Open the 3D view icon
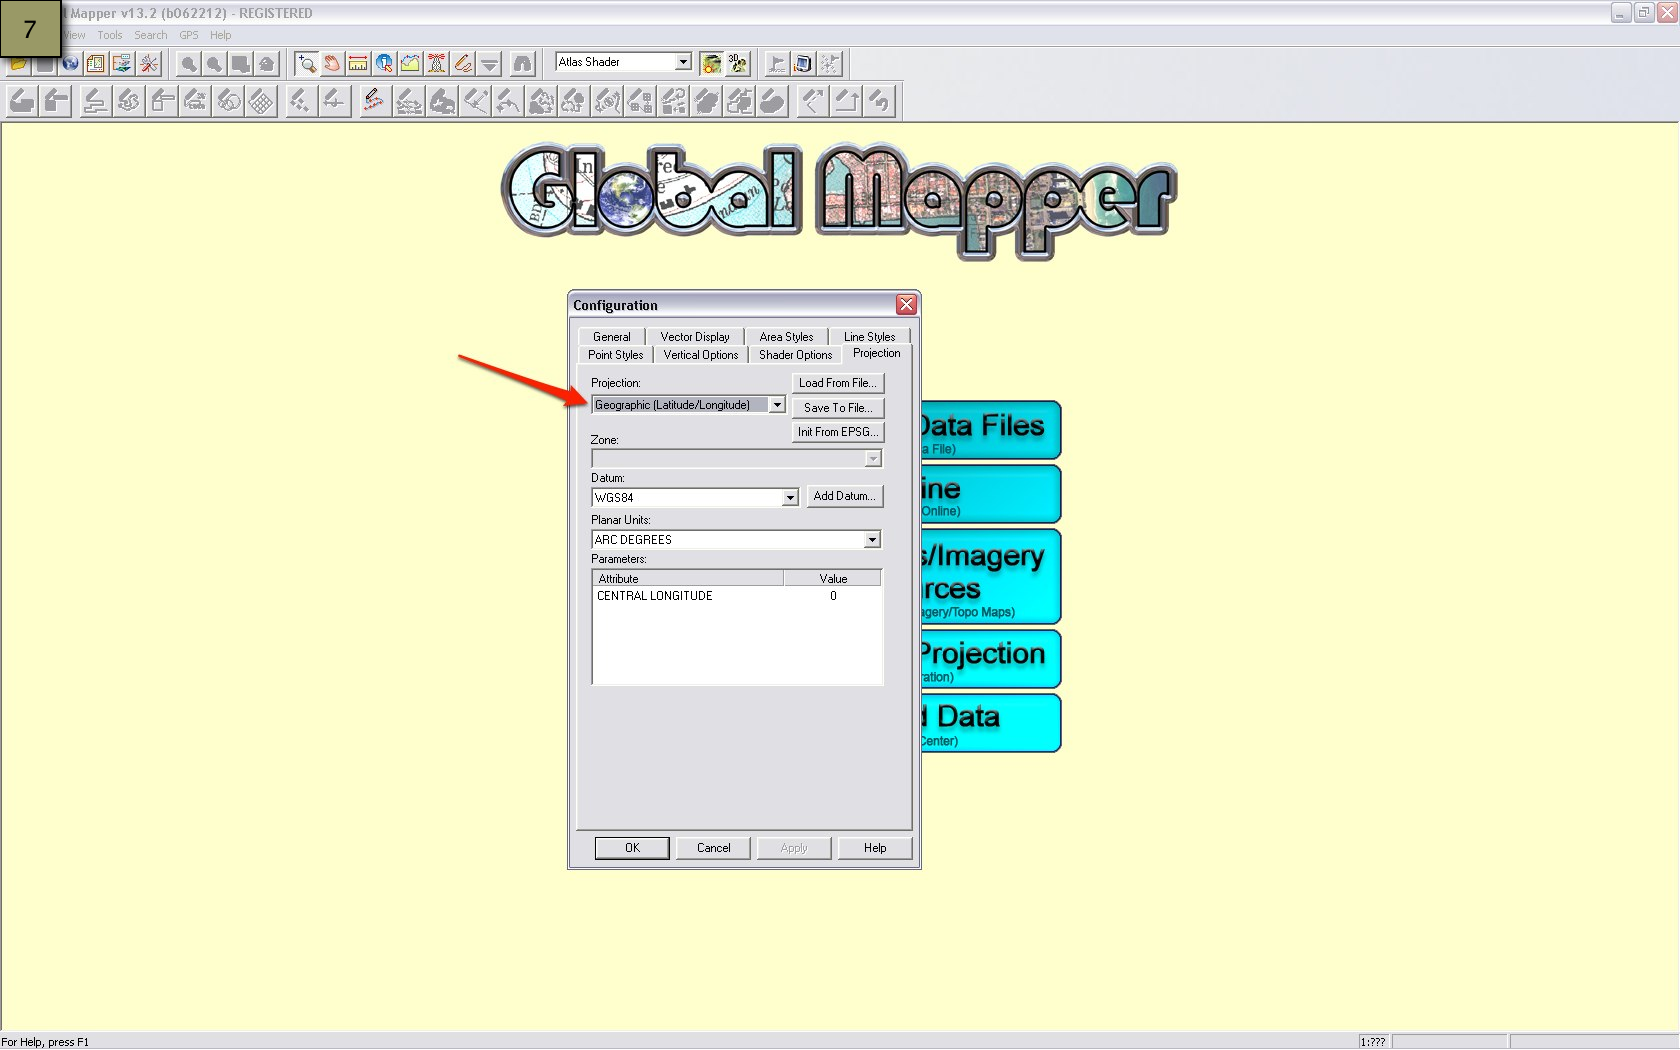The height and width of the screenshot is (1050, 1680). [737, 63]
